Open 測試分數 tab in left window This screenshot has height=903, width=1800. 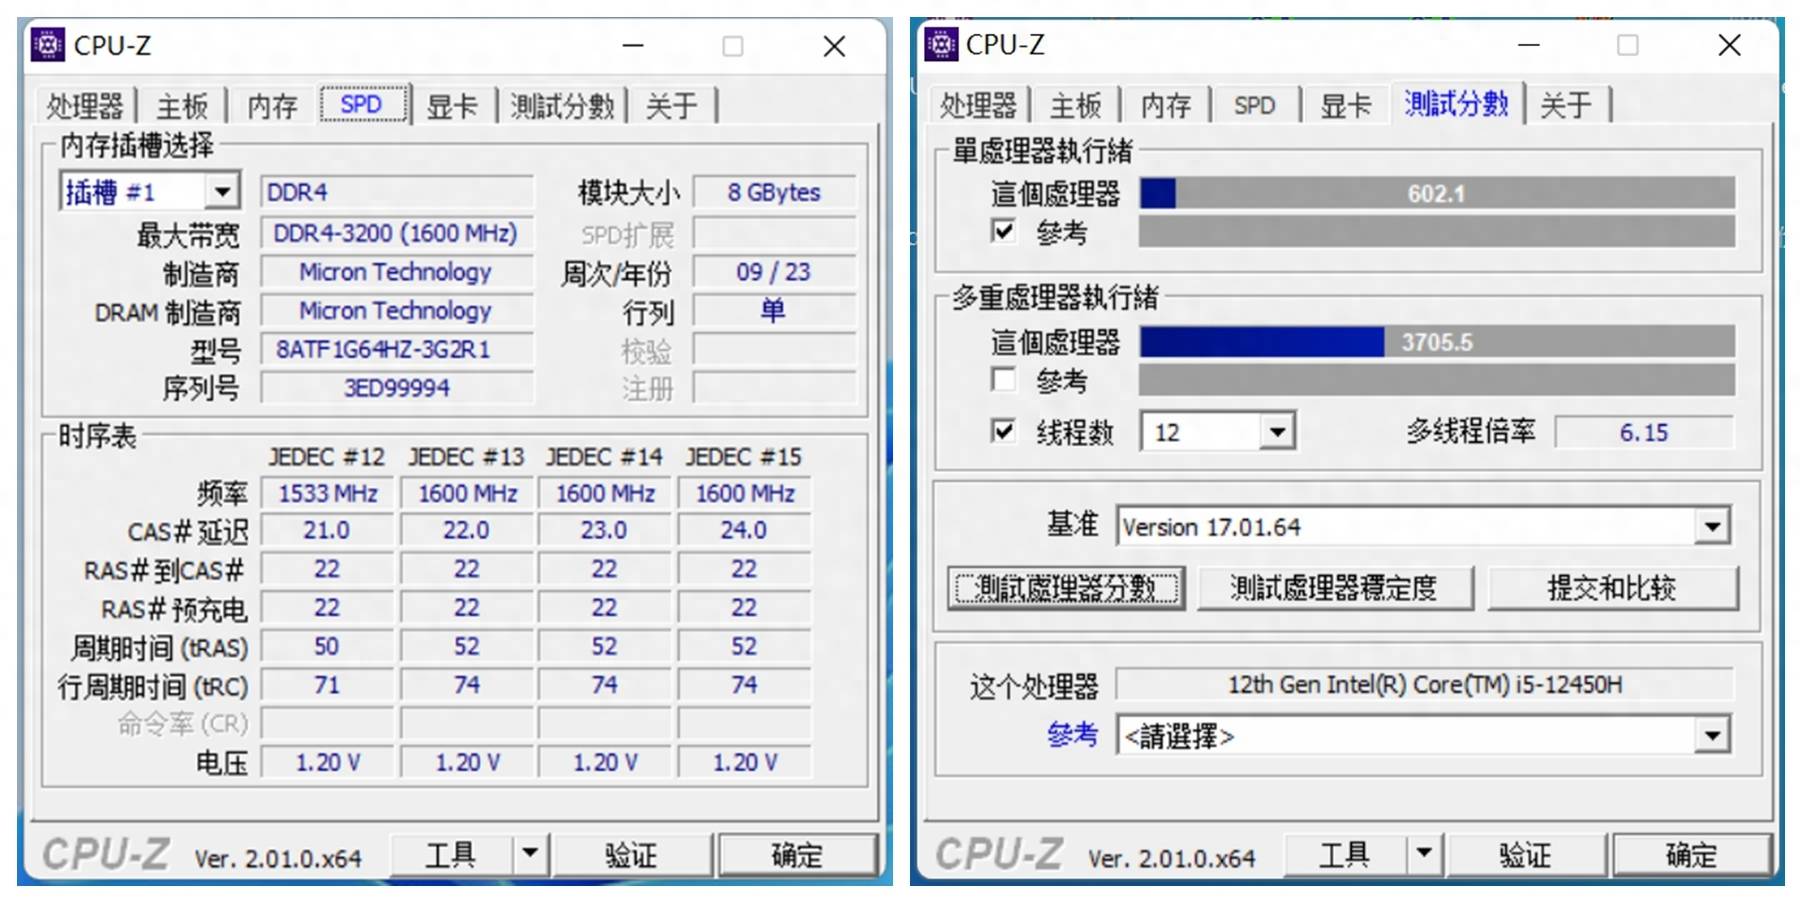(562, 105)
